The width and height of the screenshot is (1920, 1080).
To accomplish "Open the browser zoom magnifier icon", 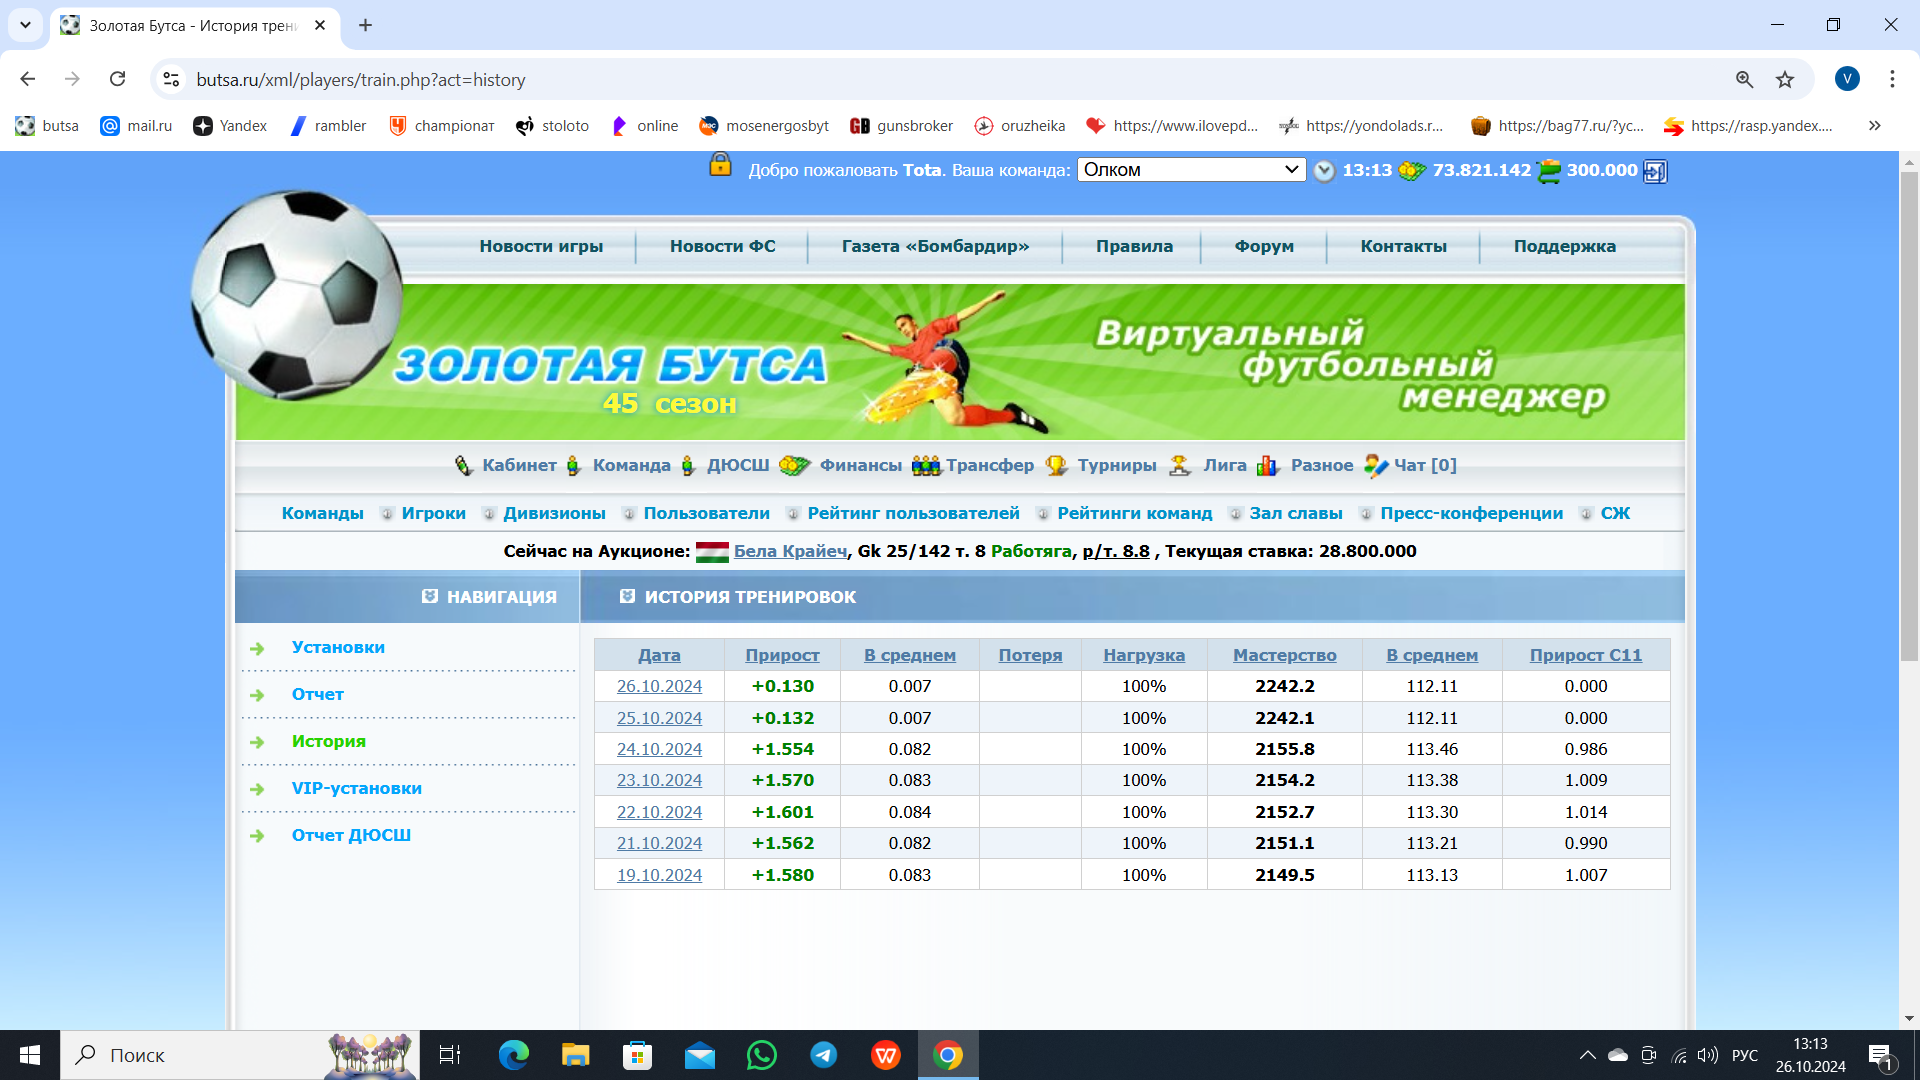I will [1744, 80].
